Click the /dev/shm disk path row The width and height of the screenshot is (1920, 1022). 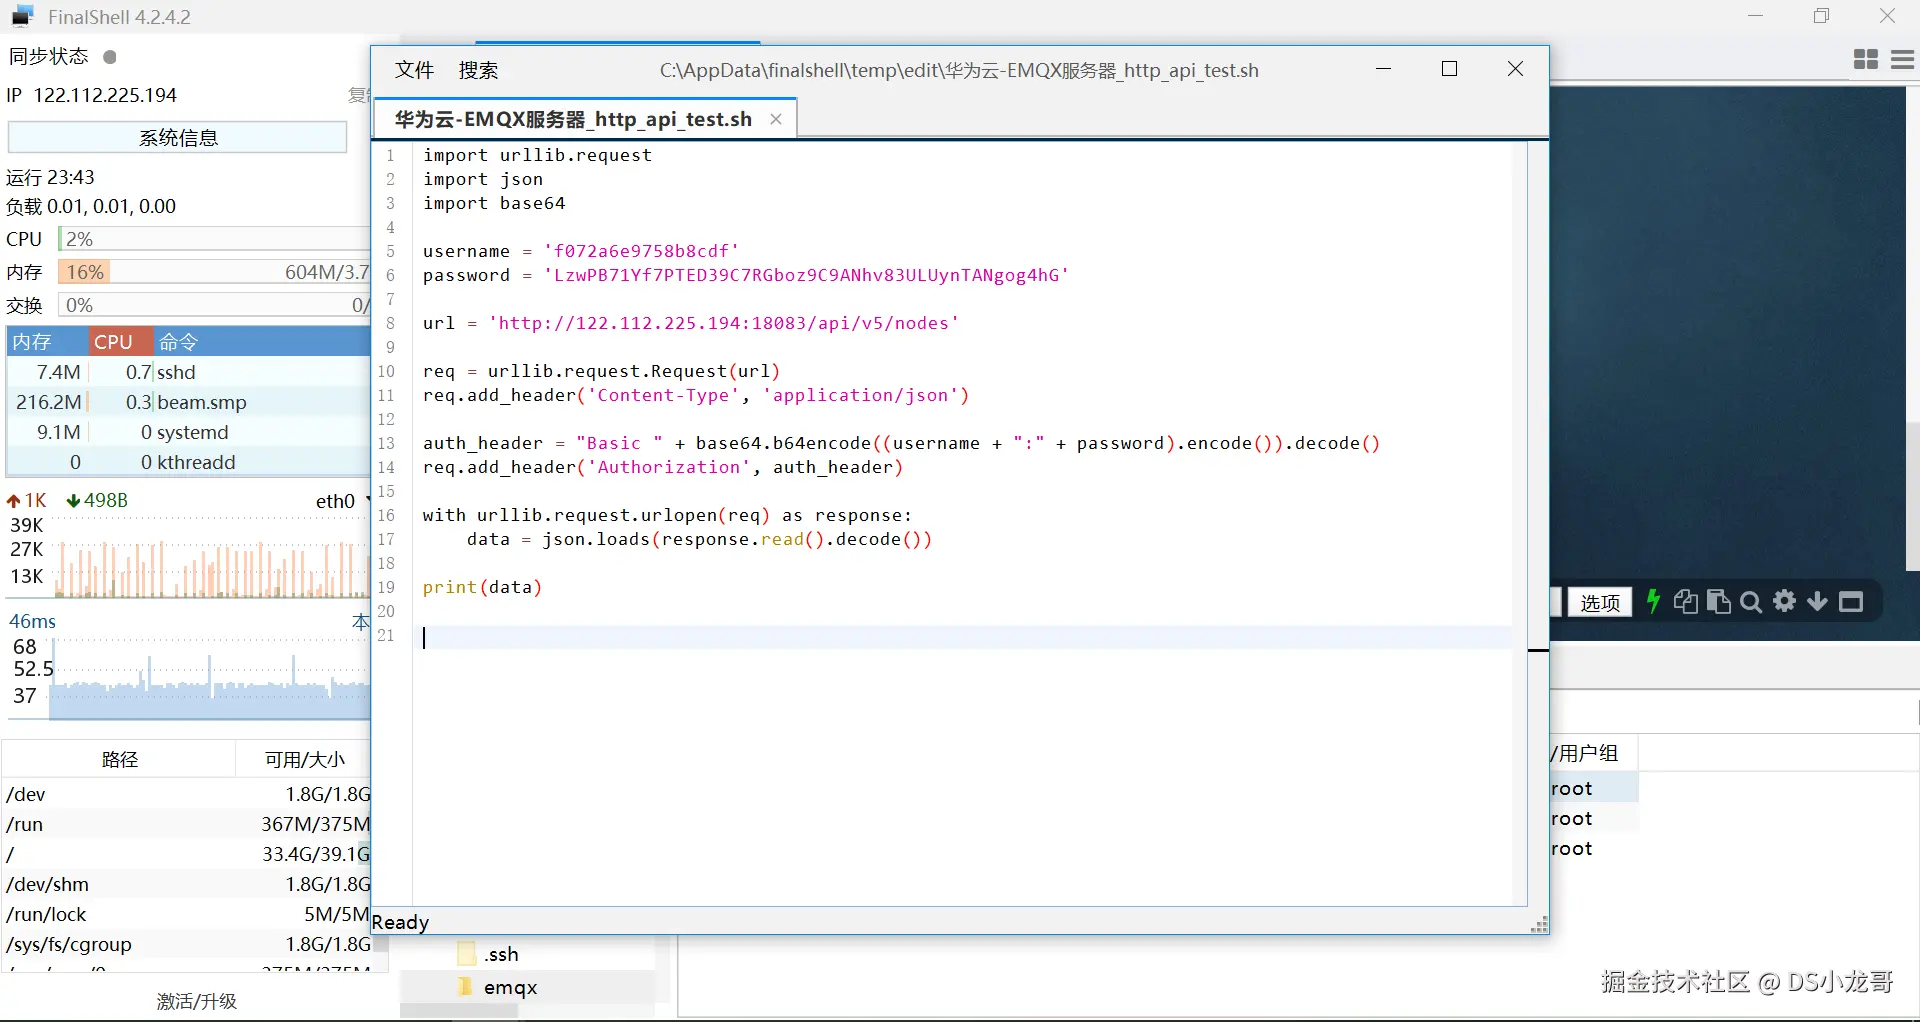(187, 884)
